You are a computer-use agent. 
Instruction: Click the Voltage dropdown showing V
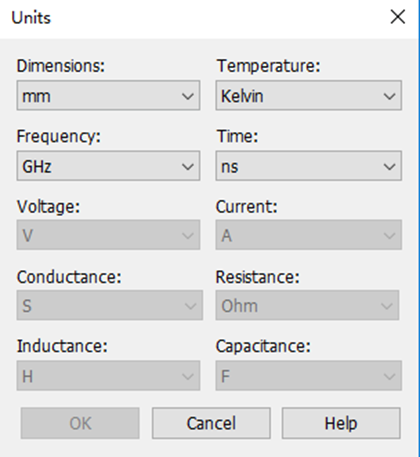pos(108,235)
